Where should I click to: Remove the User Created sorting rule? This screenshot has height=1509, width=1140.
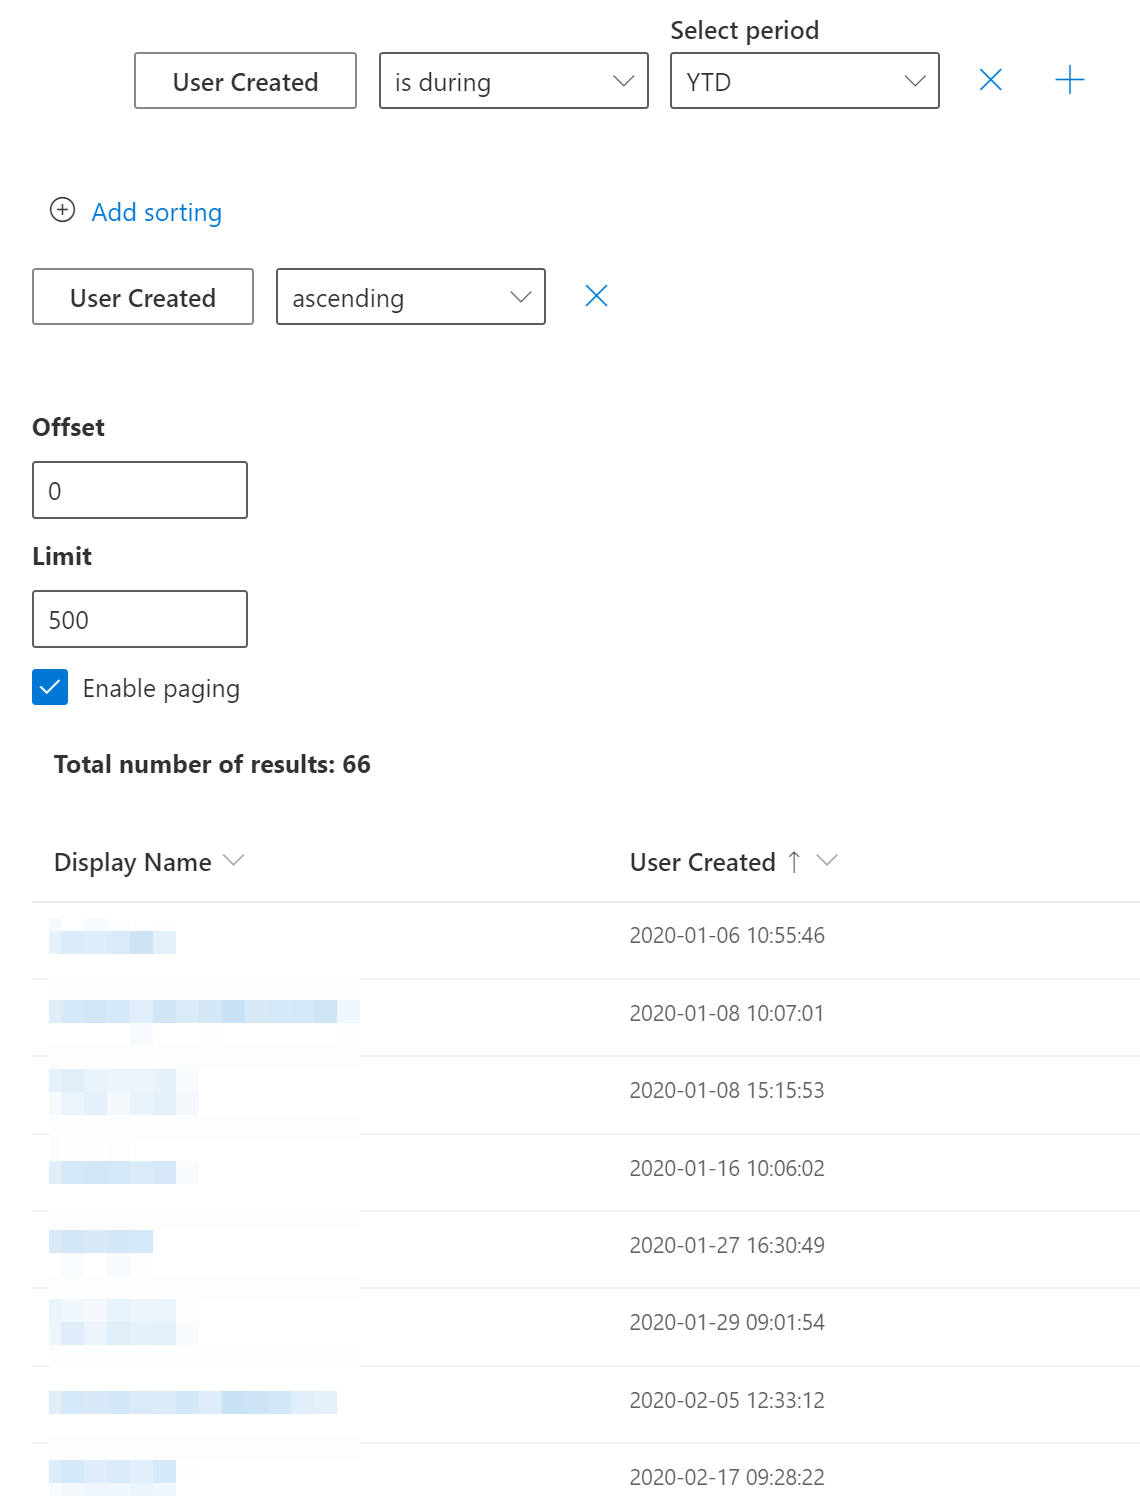click(596, 296)
